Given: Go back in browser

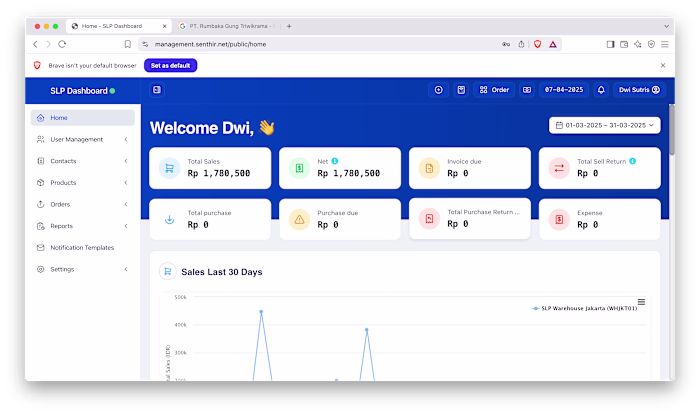Looking at the screenshot, I should [x=35, y=44].
